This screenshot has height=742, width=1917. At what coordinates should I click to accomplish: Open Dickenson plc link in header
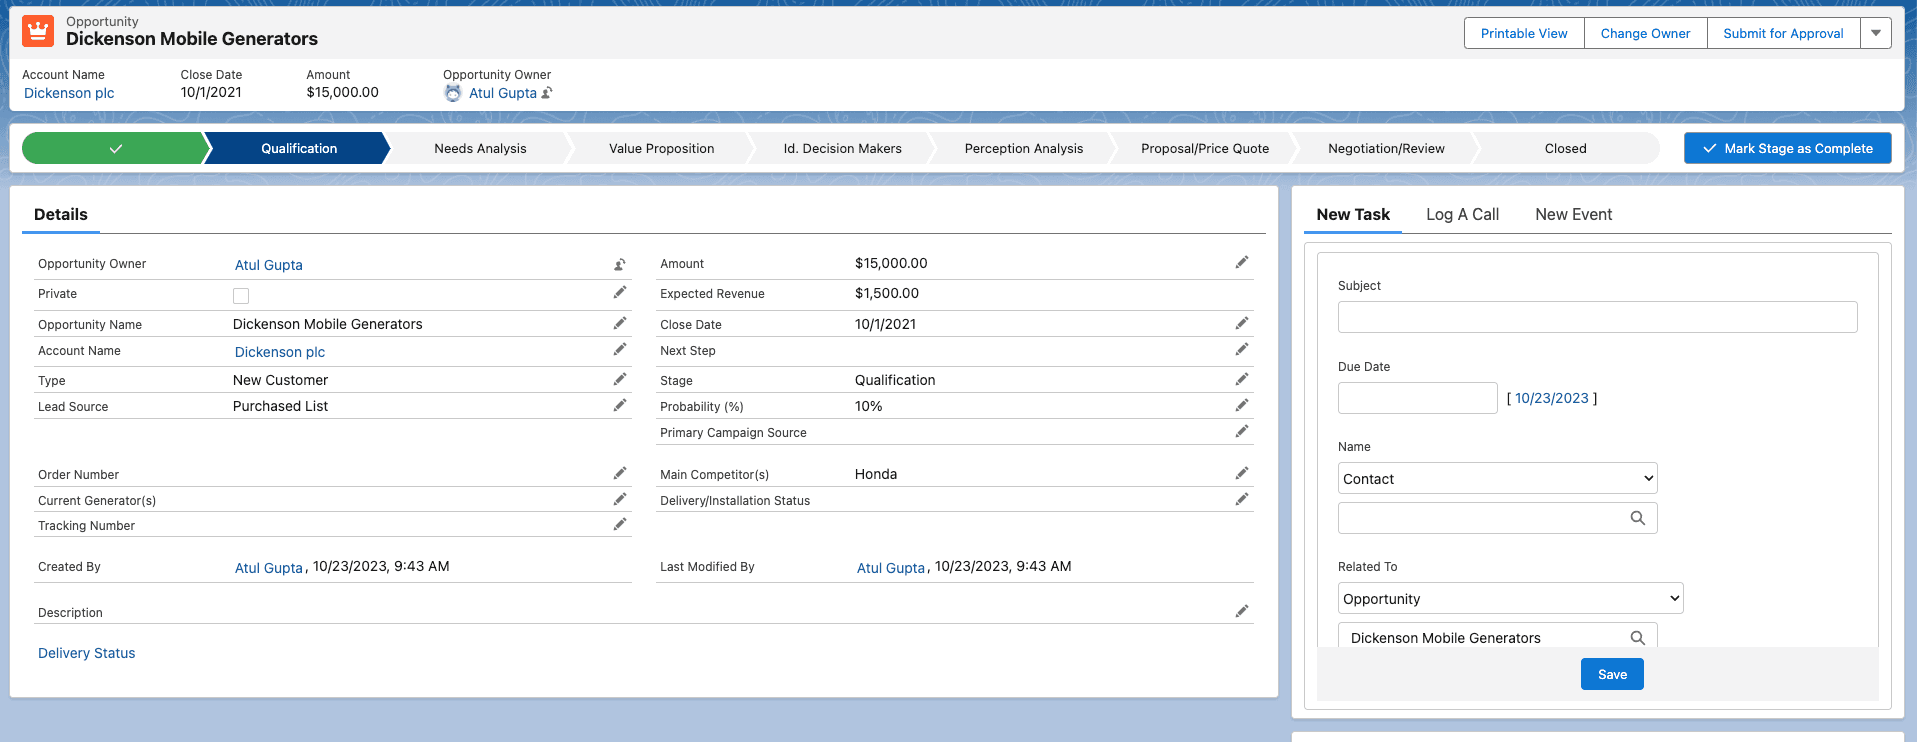click(x=69, y=93)
